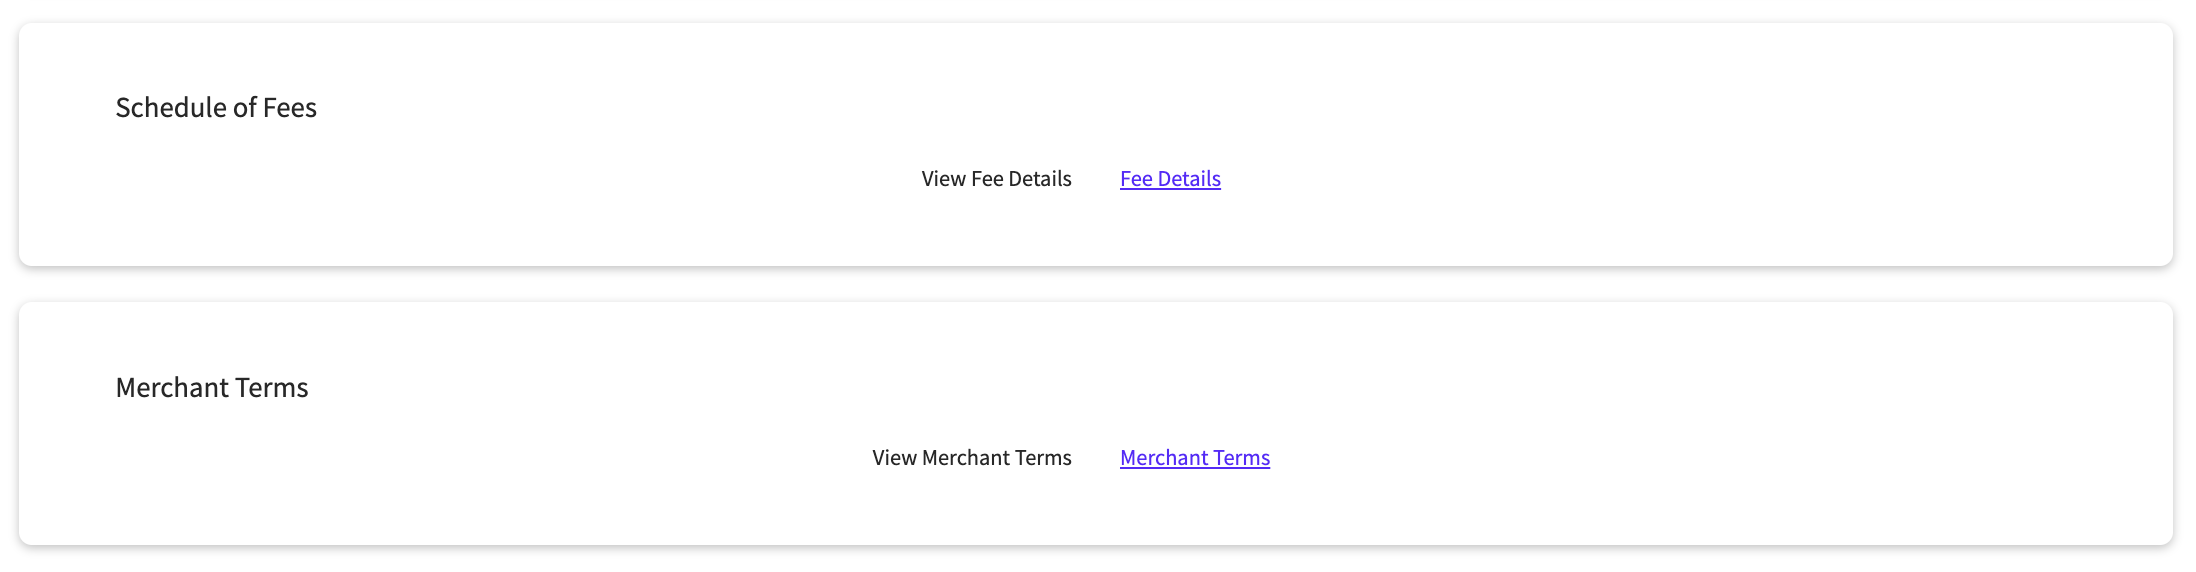Click the Schedule of Fees heading
The height and width of the screenshot is (572, 2196).
coord(216,108)
